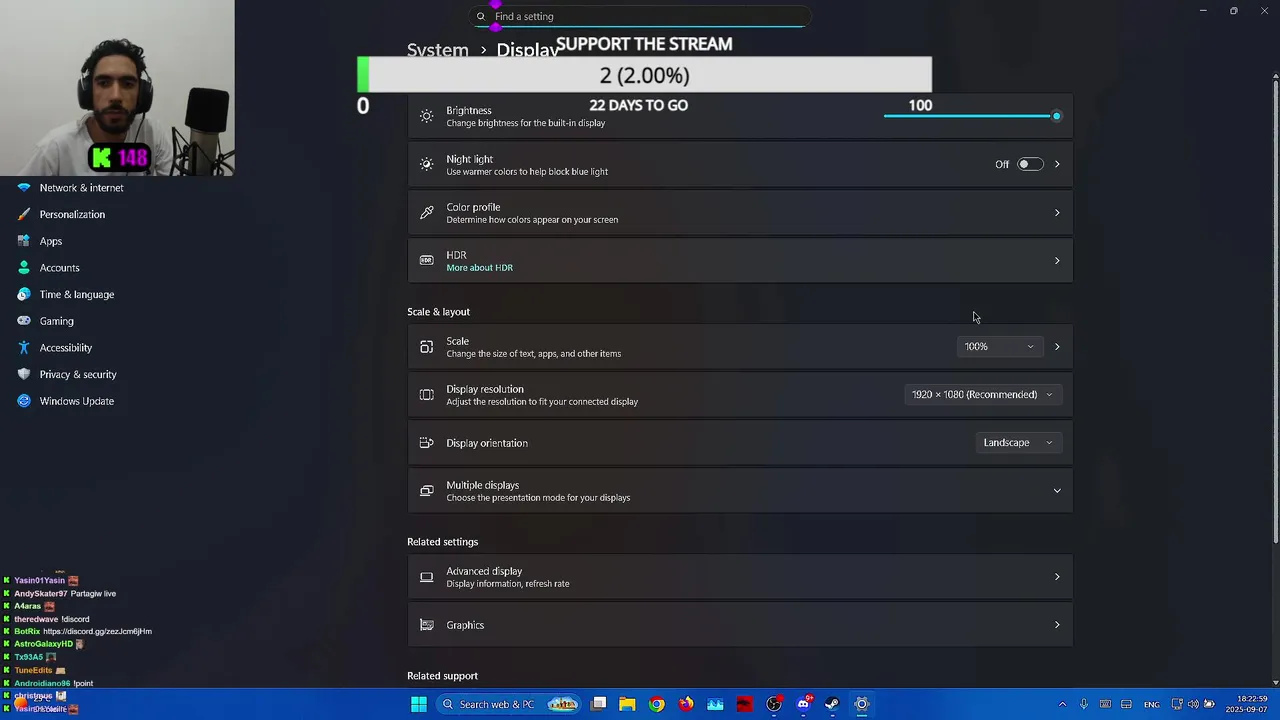Viewport: 1280px width, 720px height.
Task: Open the HDR settings arrow
Action: [x=1057, y=261]
